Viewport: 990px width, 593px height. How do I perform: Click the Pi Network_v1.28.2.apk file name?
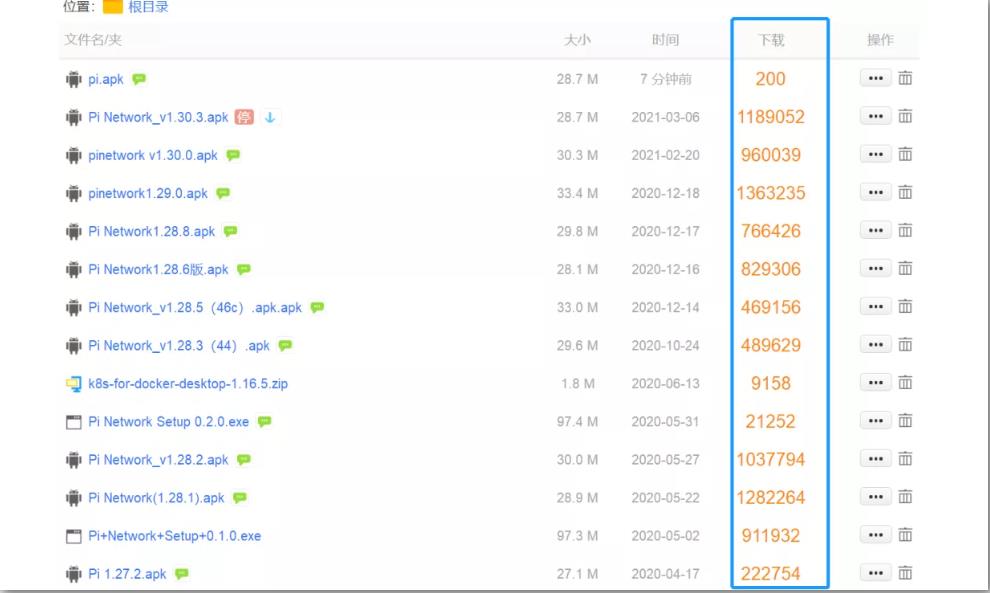click(158, 460)
